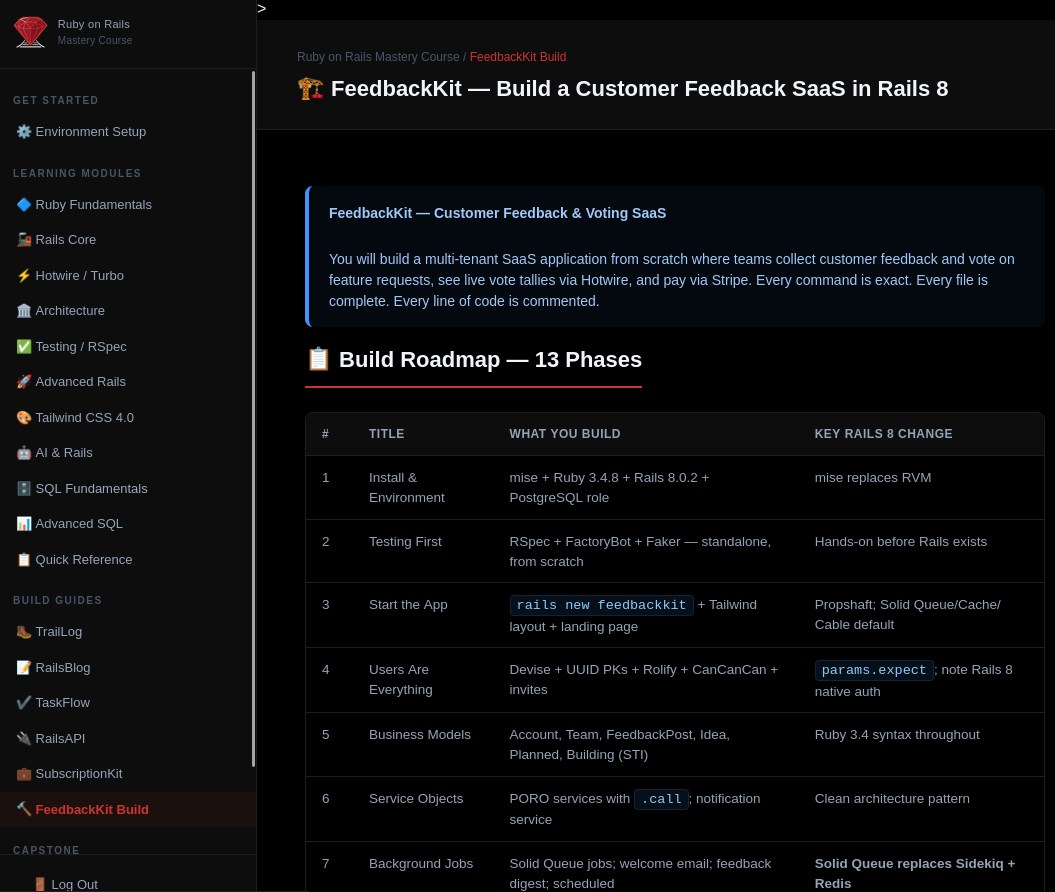Click the robot icon beside AI & Rails

[24, 453]
